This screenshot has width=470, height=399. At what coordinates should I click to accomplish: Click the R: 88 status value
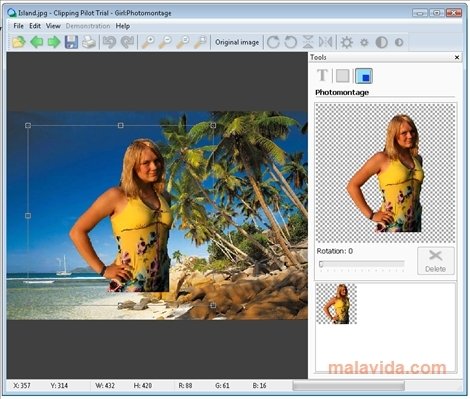[185, 386]
